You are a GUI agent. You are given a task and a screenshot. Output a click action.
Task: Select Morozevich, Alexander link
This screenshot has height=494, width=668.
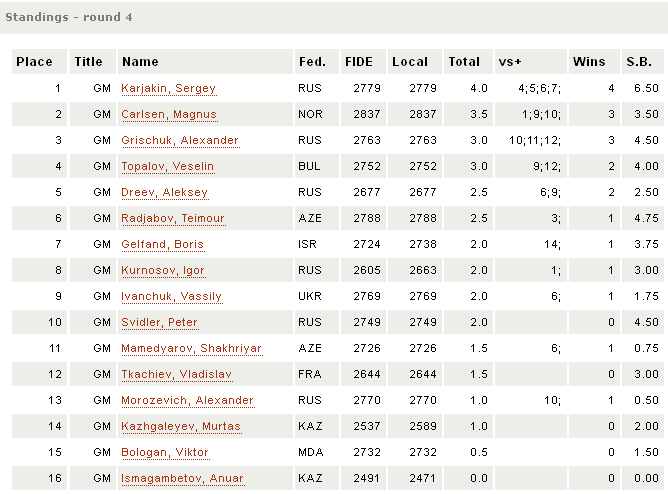tap(187, 401)
